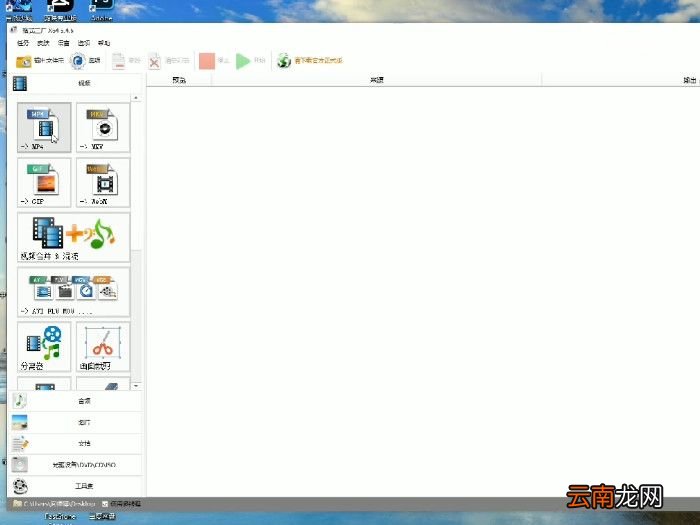
Task: Click the desktop output path in status bar
Action: (x=65, y=503)
